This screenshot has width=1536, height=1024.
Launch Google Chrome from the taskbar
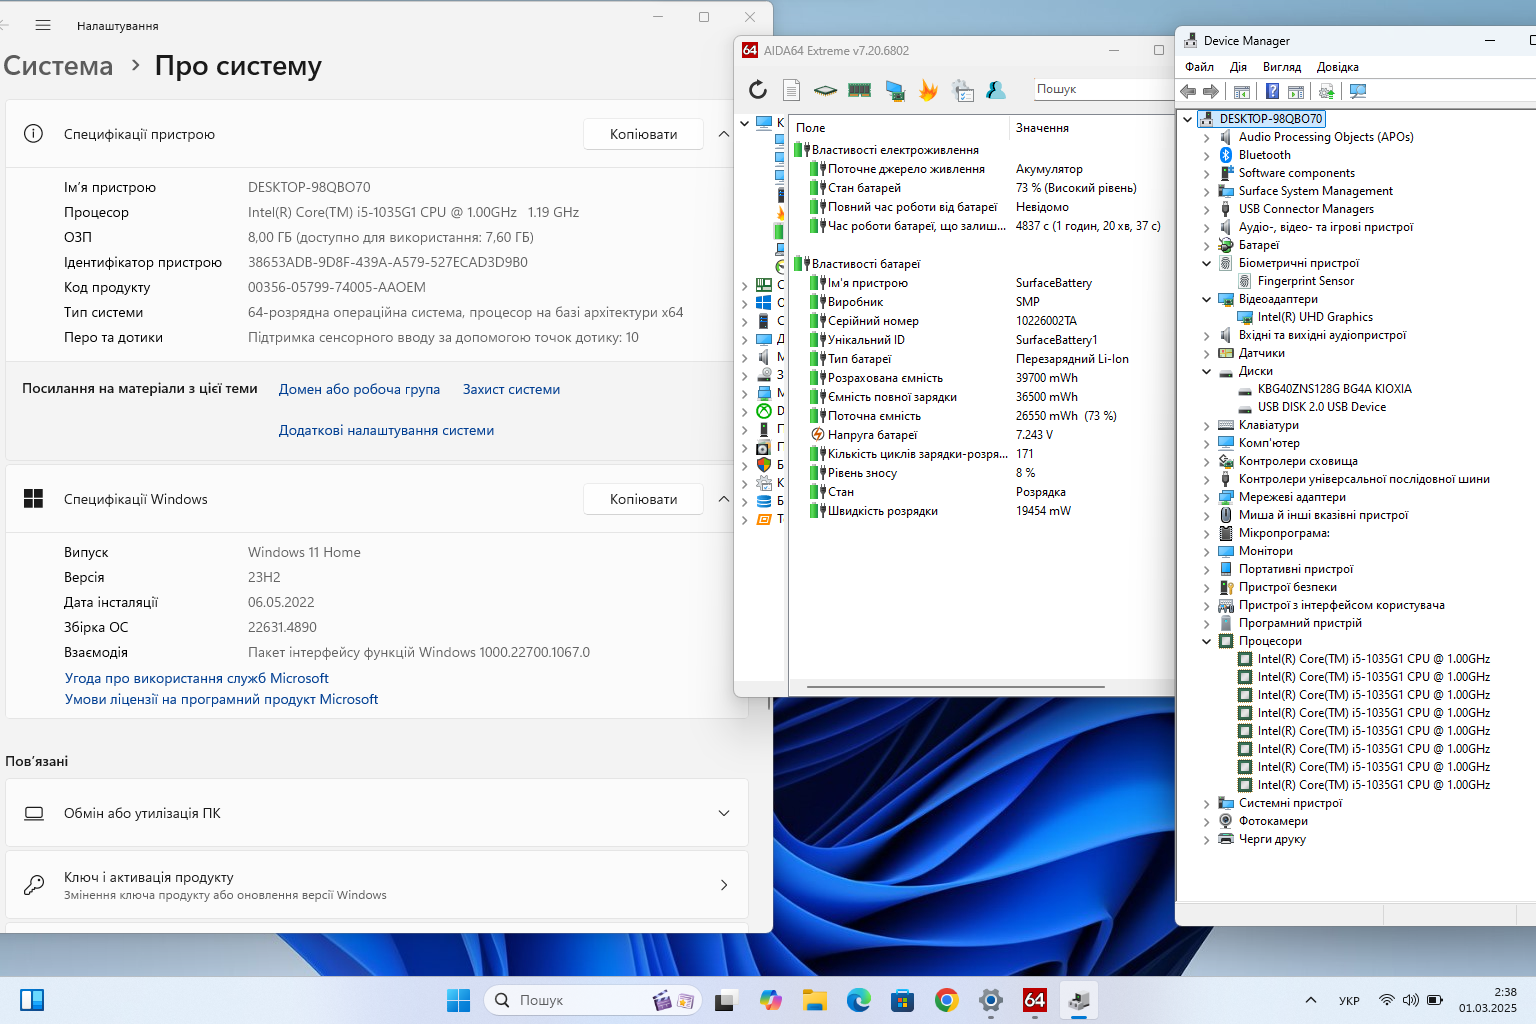[x=946, y=1000]
